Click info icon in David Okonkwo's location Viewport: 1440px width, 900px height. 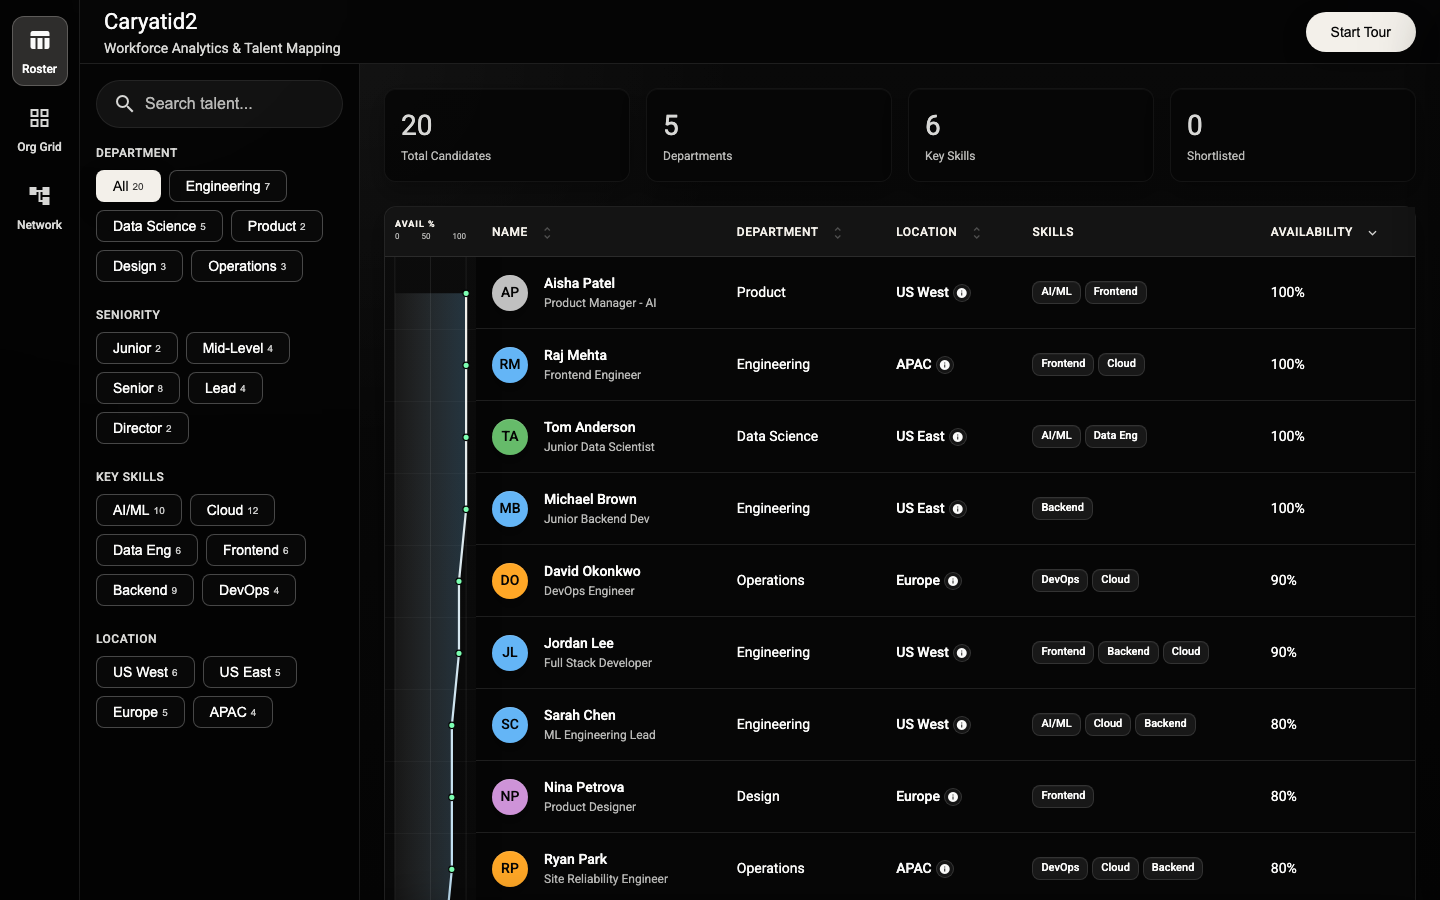(x=953, y=581)
